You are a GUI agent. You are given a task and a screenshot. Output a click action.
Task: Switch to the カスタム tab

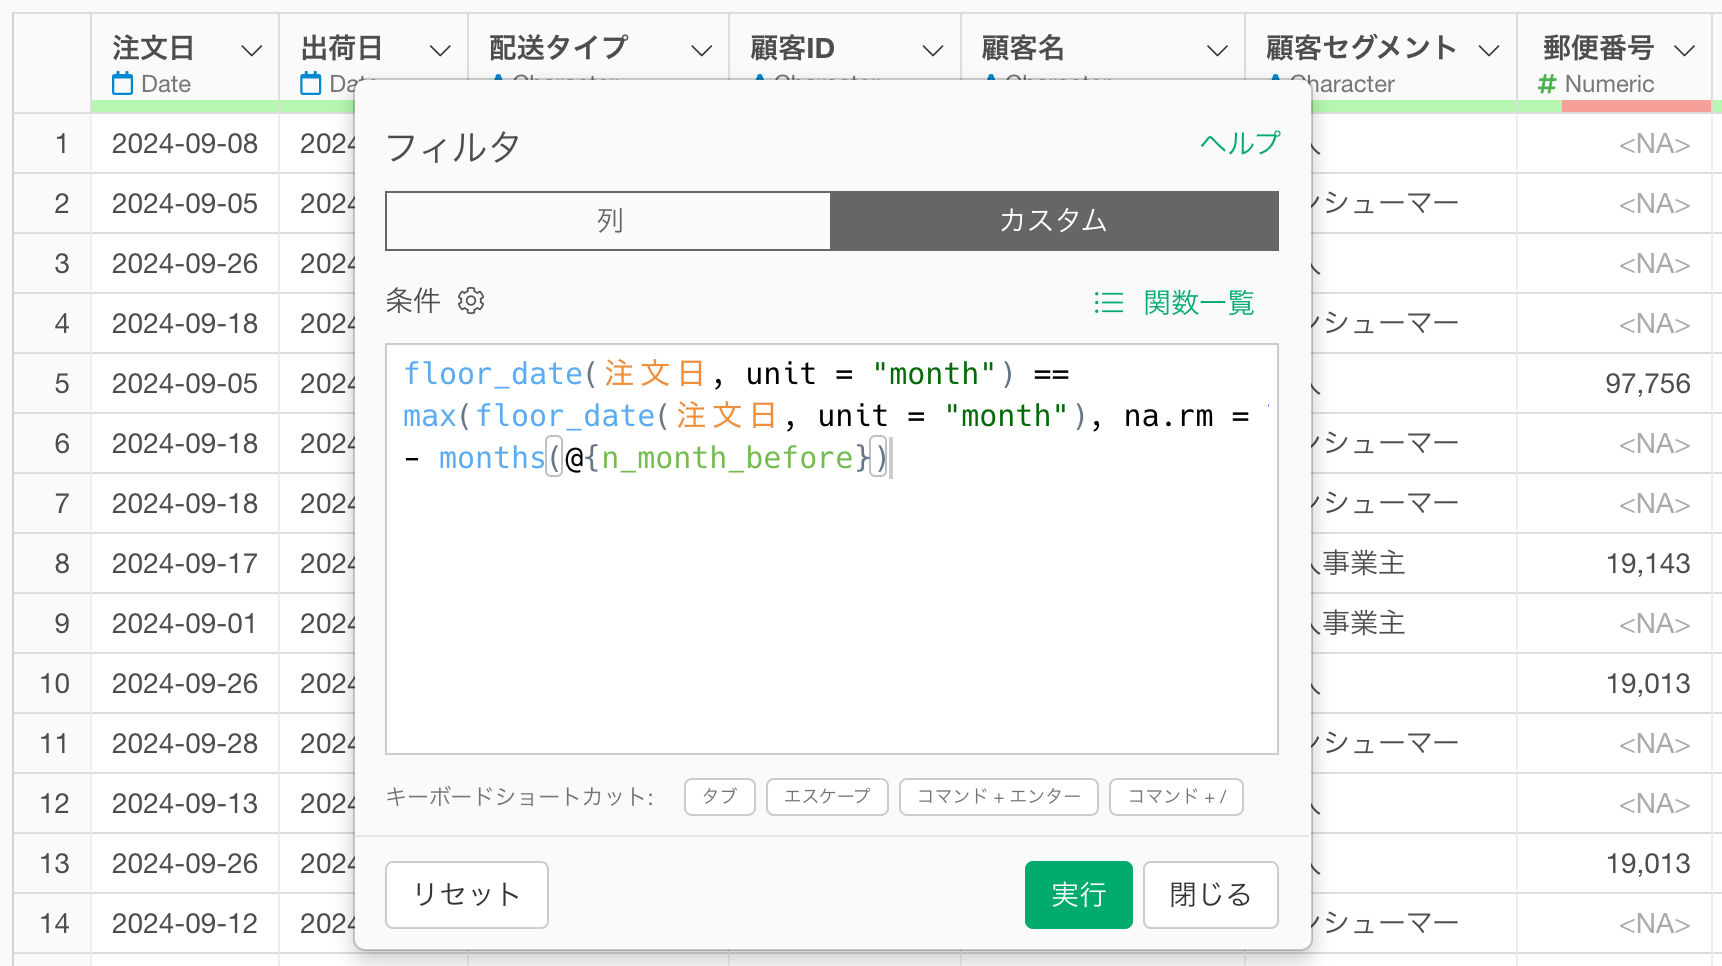point(1054,221)
